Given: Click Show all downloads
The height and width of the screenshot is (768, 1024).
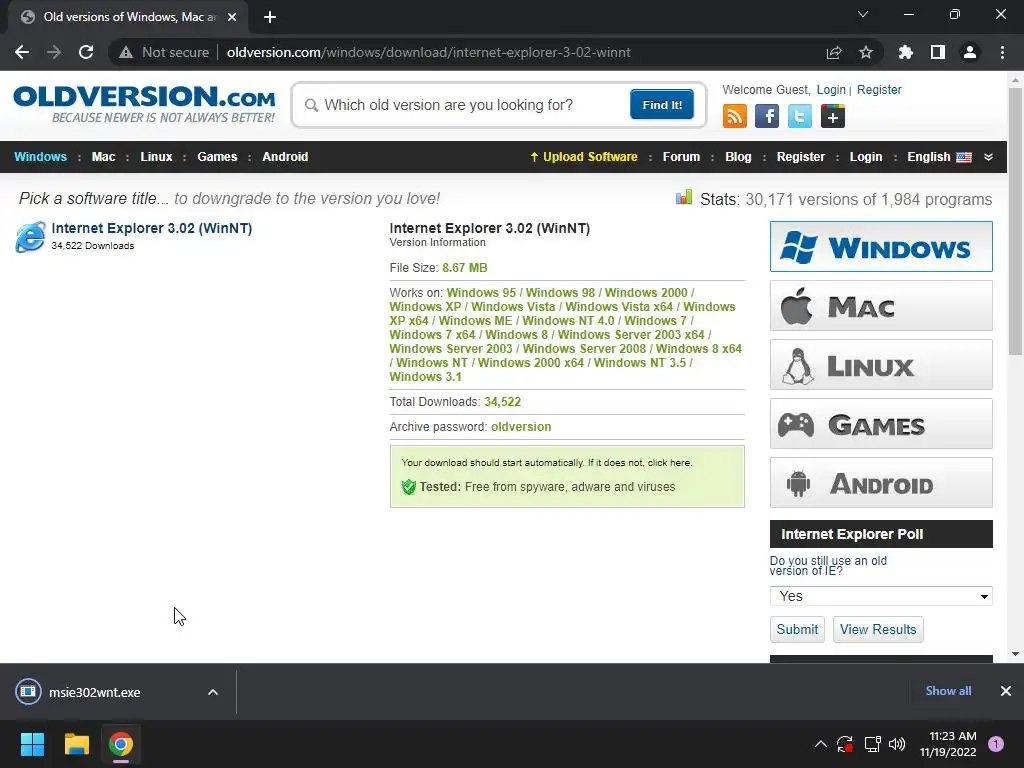Looking at the screenshot, I should coord(948,691).
